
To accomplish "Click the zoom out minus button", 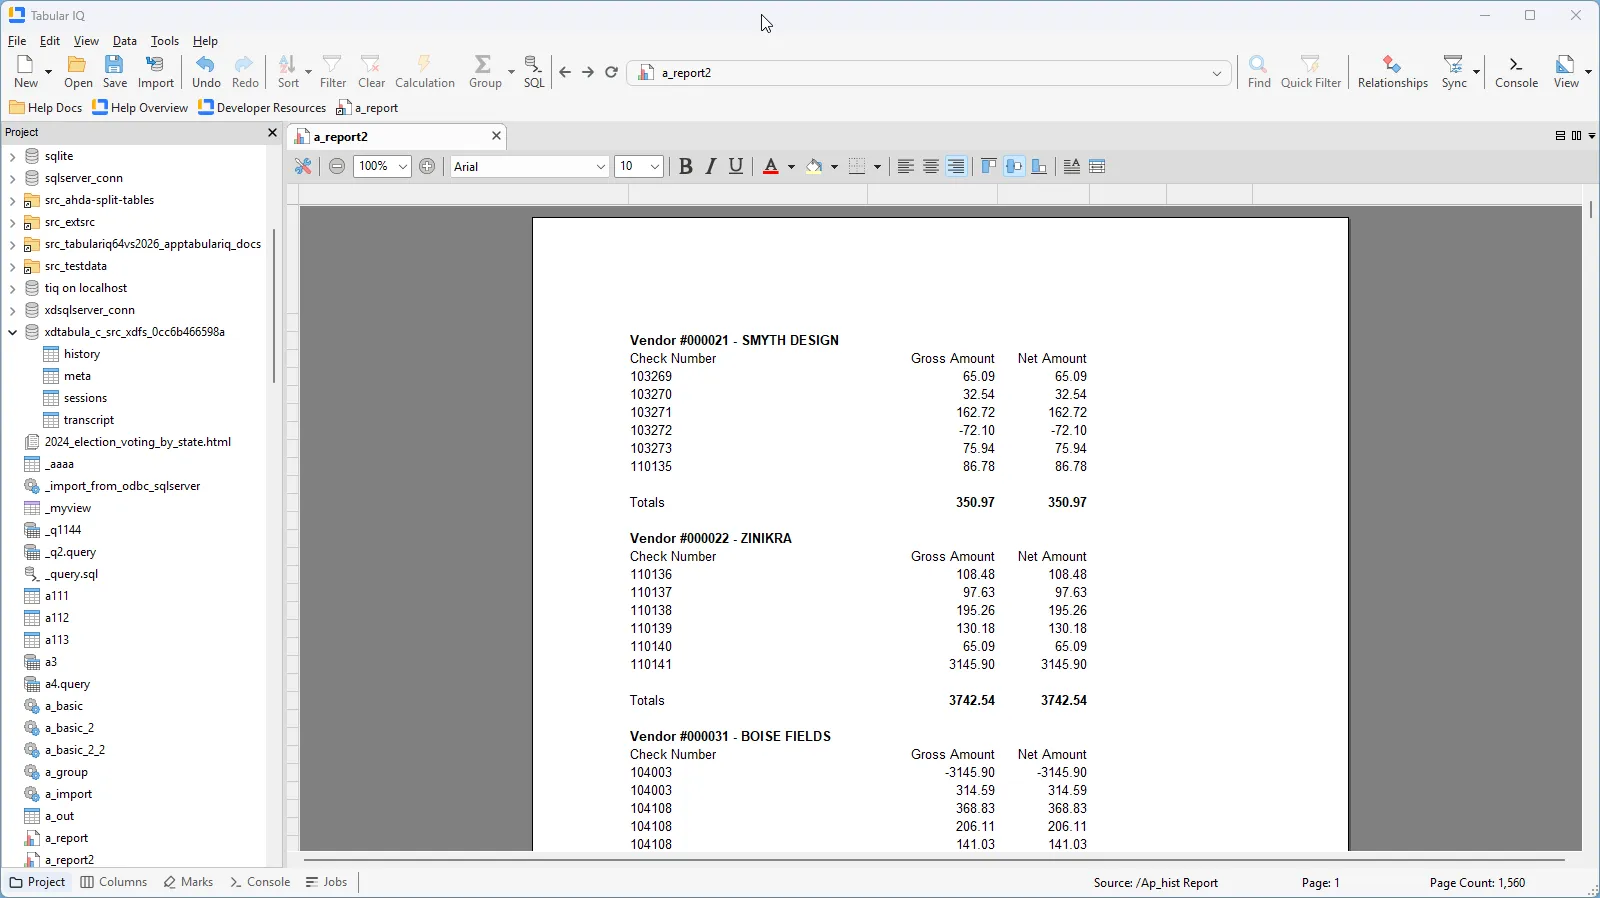I will pyautogui.click(x=337, y=166).
